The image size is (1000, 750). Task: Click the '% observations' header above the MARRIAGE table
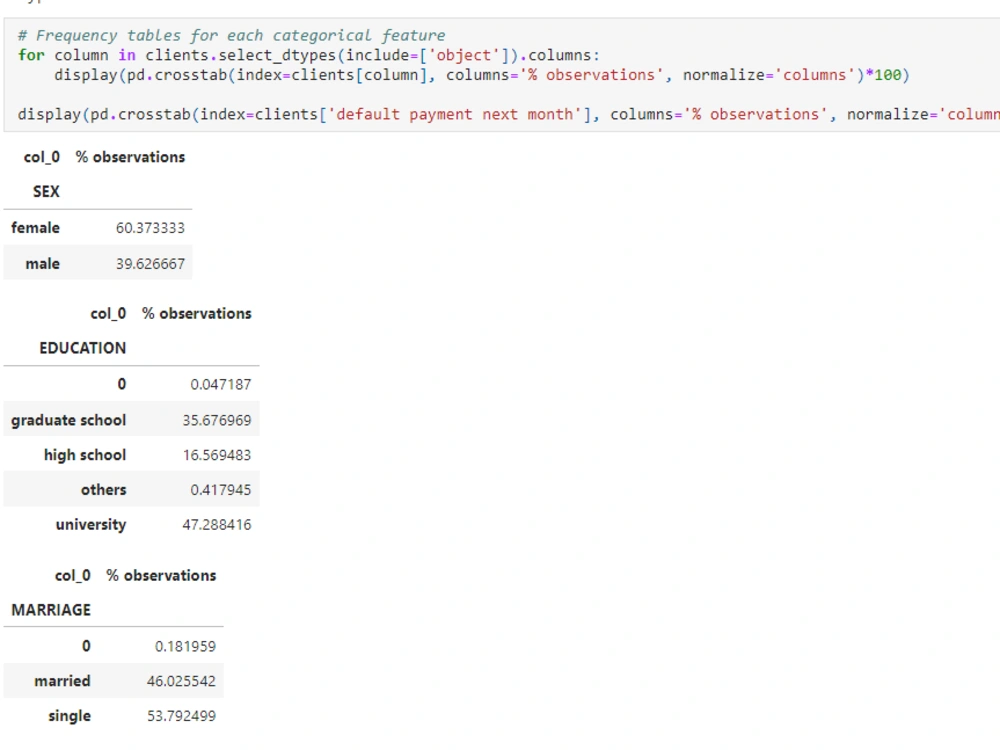pos(161,576)
